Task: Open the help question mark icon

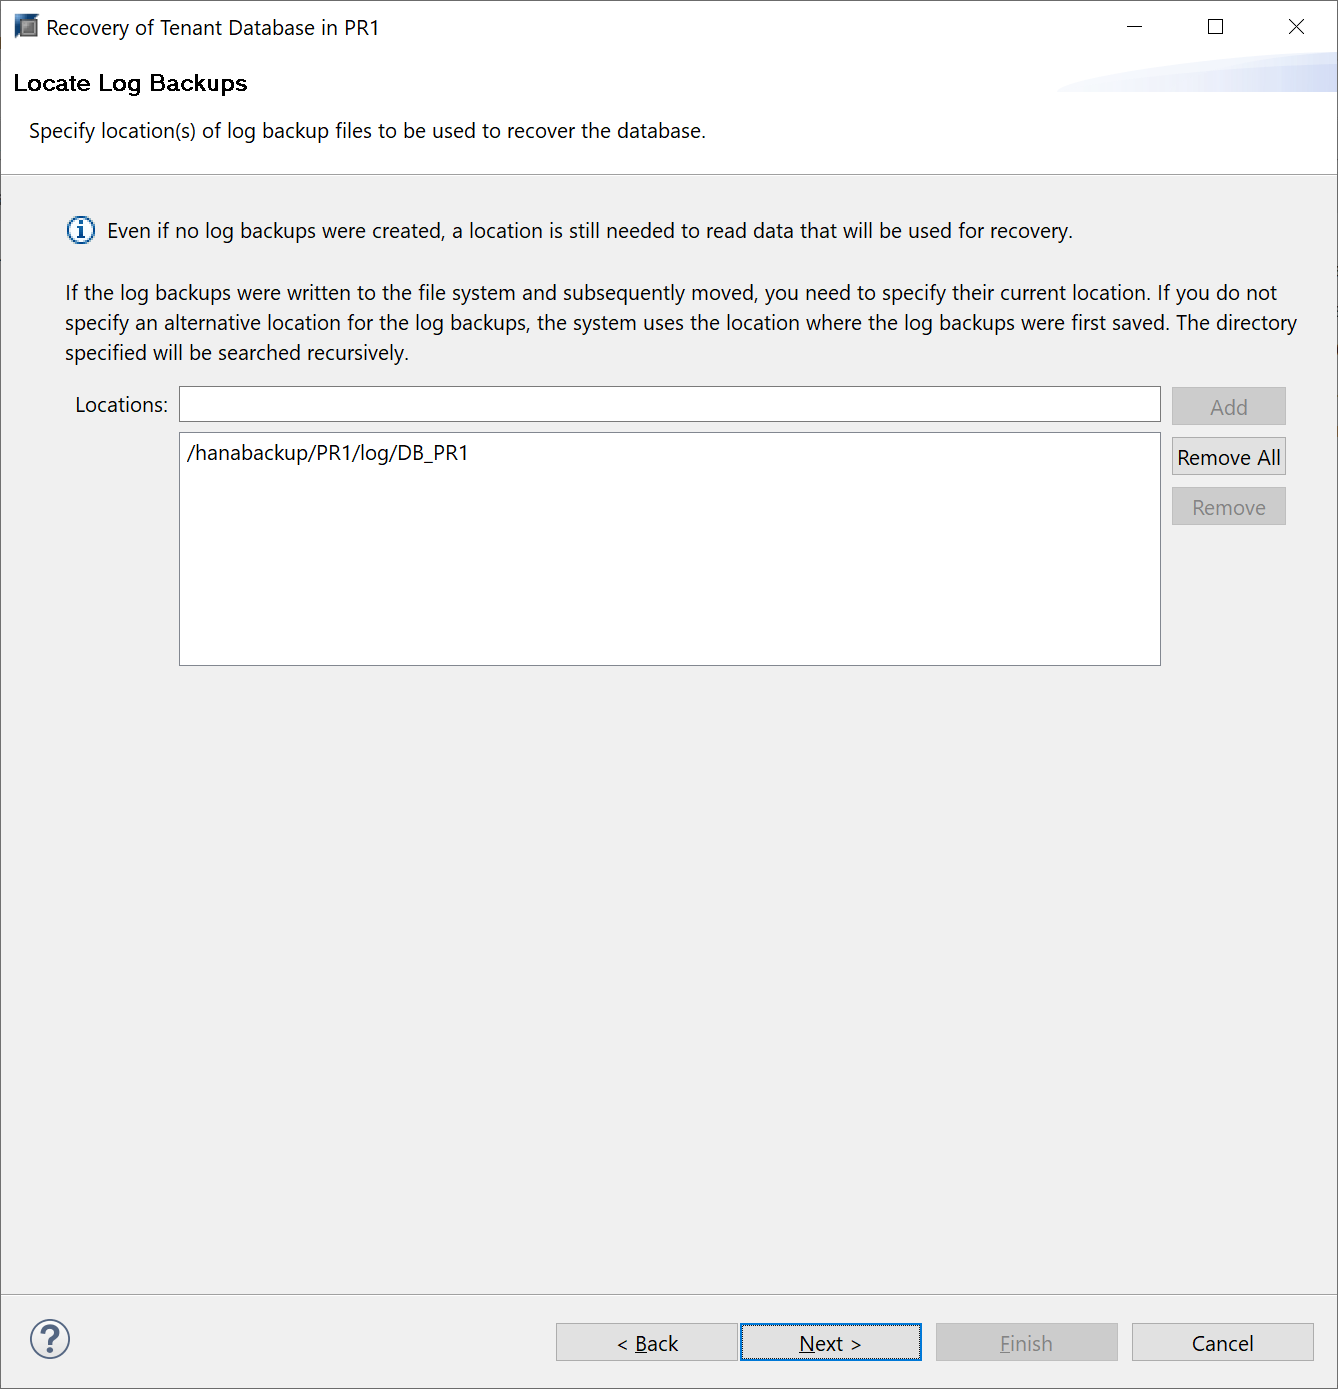Action: click(50, 1339)
